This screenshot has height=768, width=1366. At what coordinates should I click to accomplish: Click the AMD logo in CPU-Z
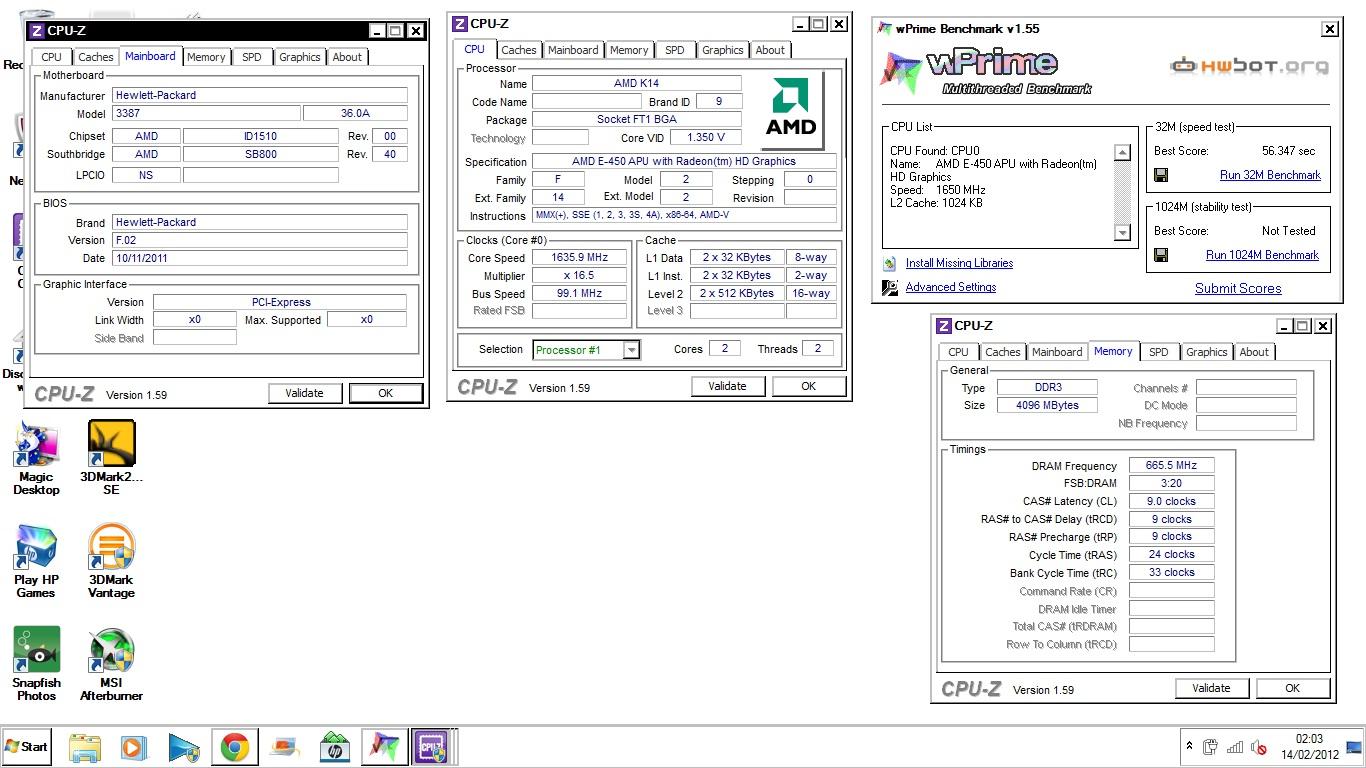[x=793, y=109]
